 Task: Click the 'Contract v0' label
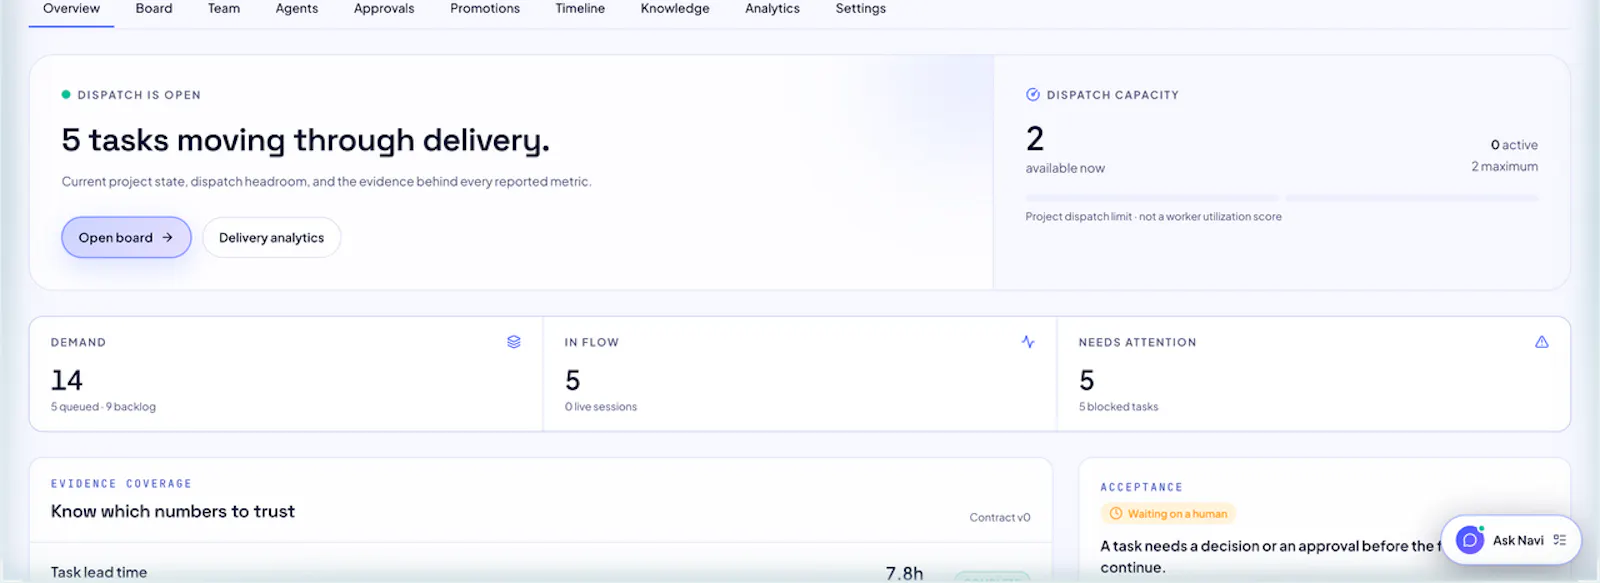tap(1000, 517)
